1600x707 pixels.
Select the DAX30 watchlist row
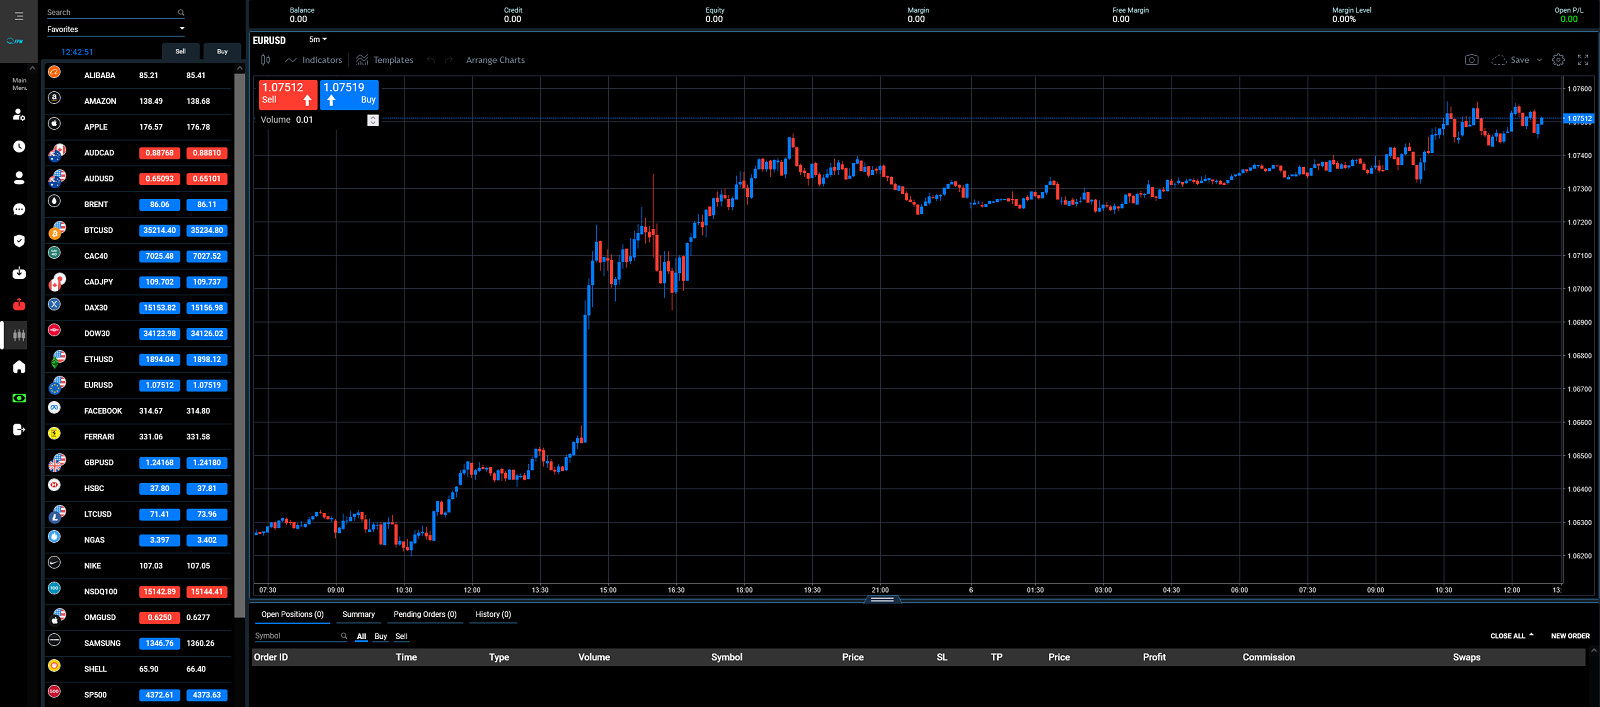(138, 308)
